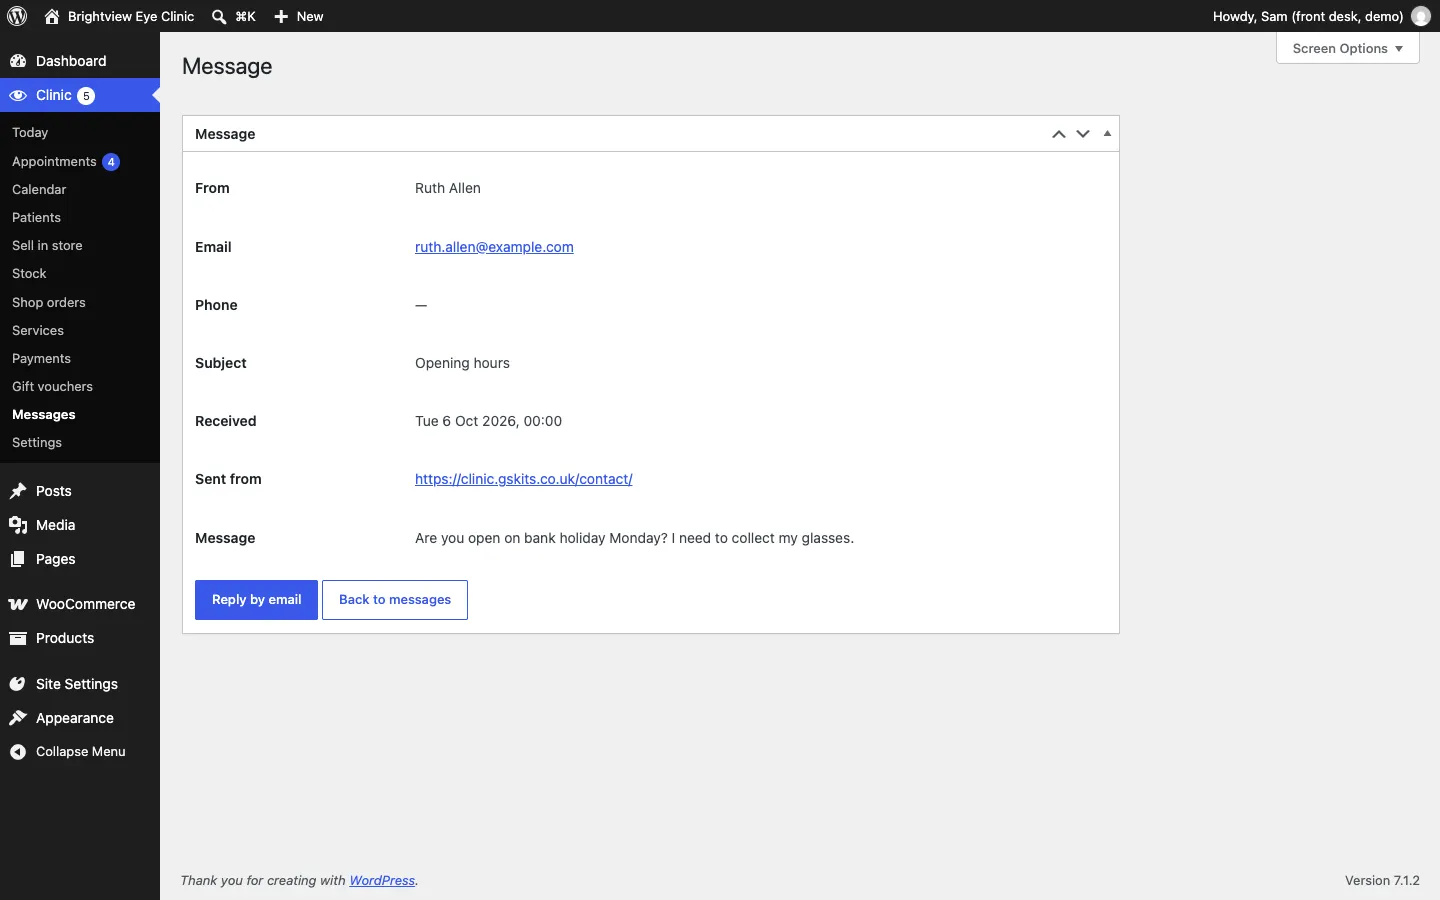Move Message panel up with chevron
The image size is (1440, 900).
tap(1059, 134)
